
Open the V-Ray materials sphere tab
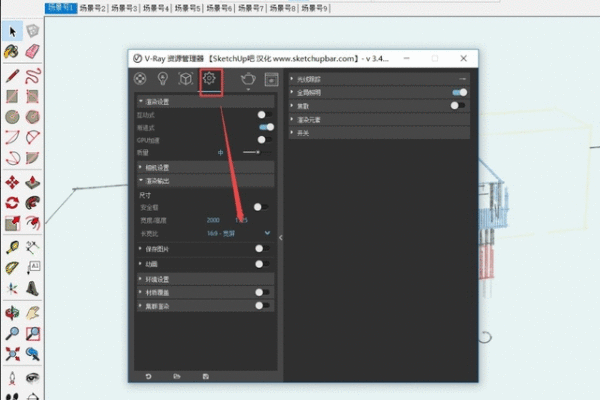tap(140, 79)
